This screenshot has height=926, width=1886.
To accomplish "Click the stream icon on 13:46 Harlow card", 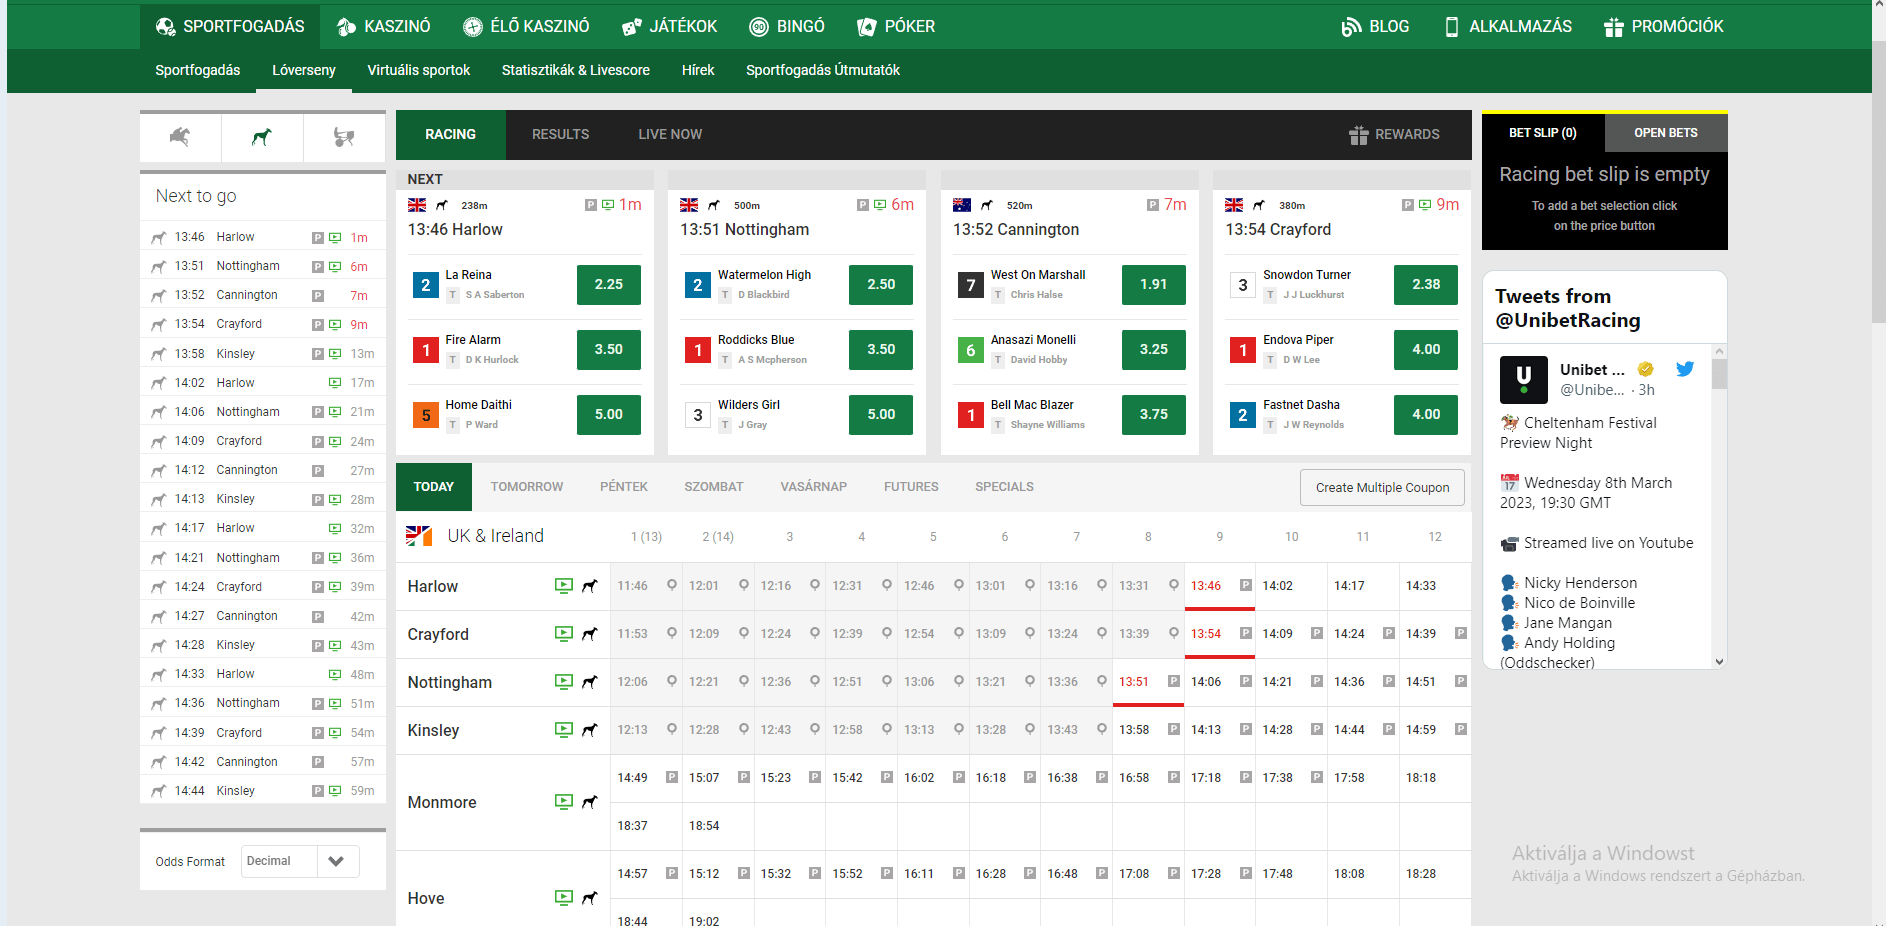I will click(608, 205).
